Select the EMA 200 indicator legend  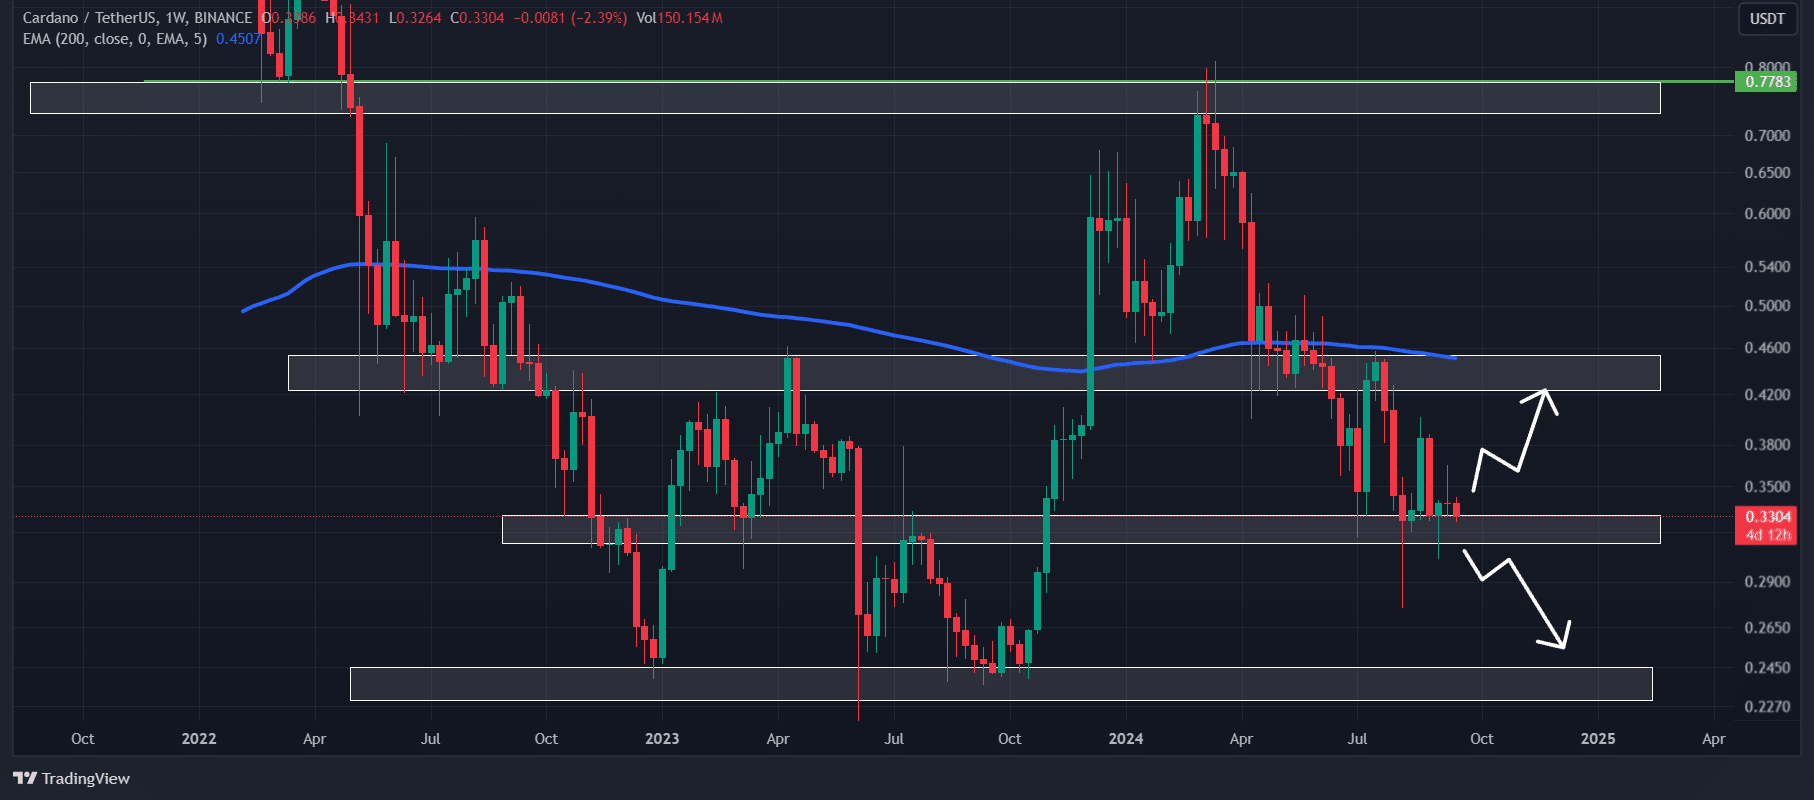(115, 39)
